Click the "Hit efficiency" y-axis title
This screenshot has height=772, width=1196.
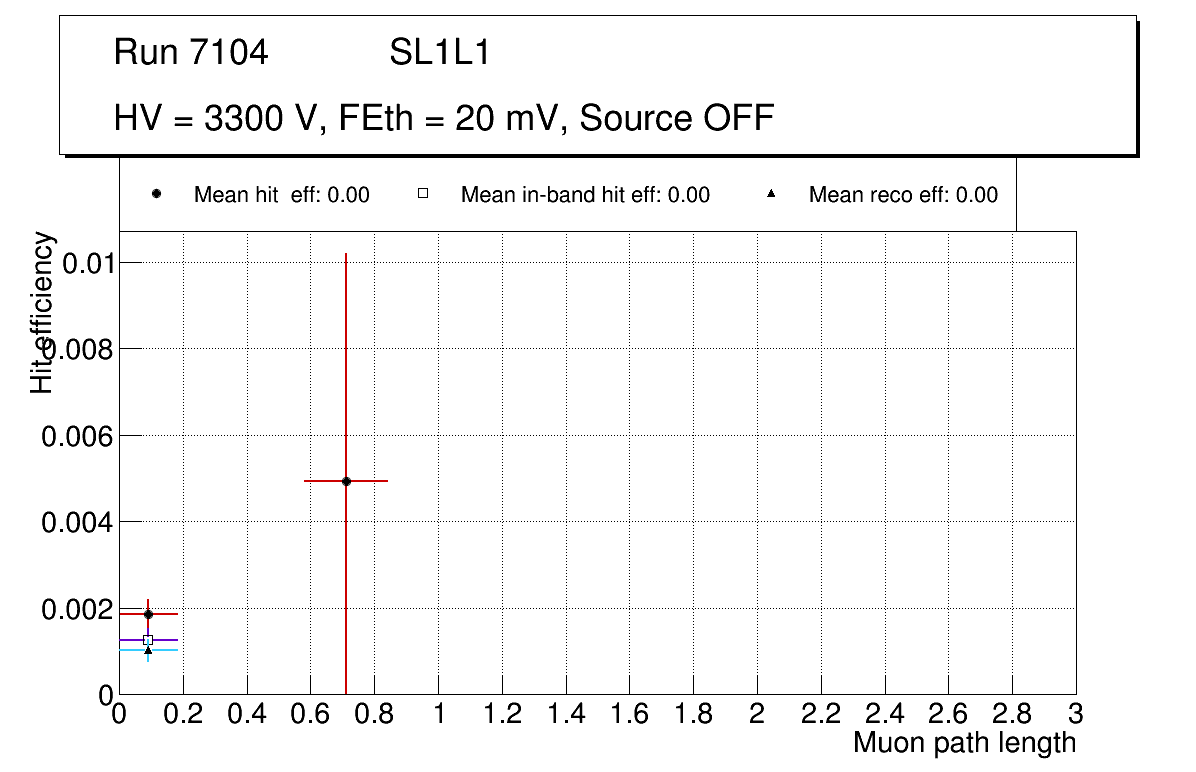coord(43,312)
